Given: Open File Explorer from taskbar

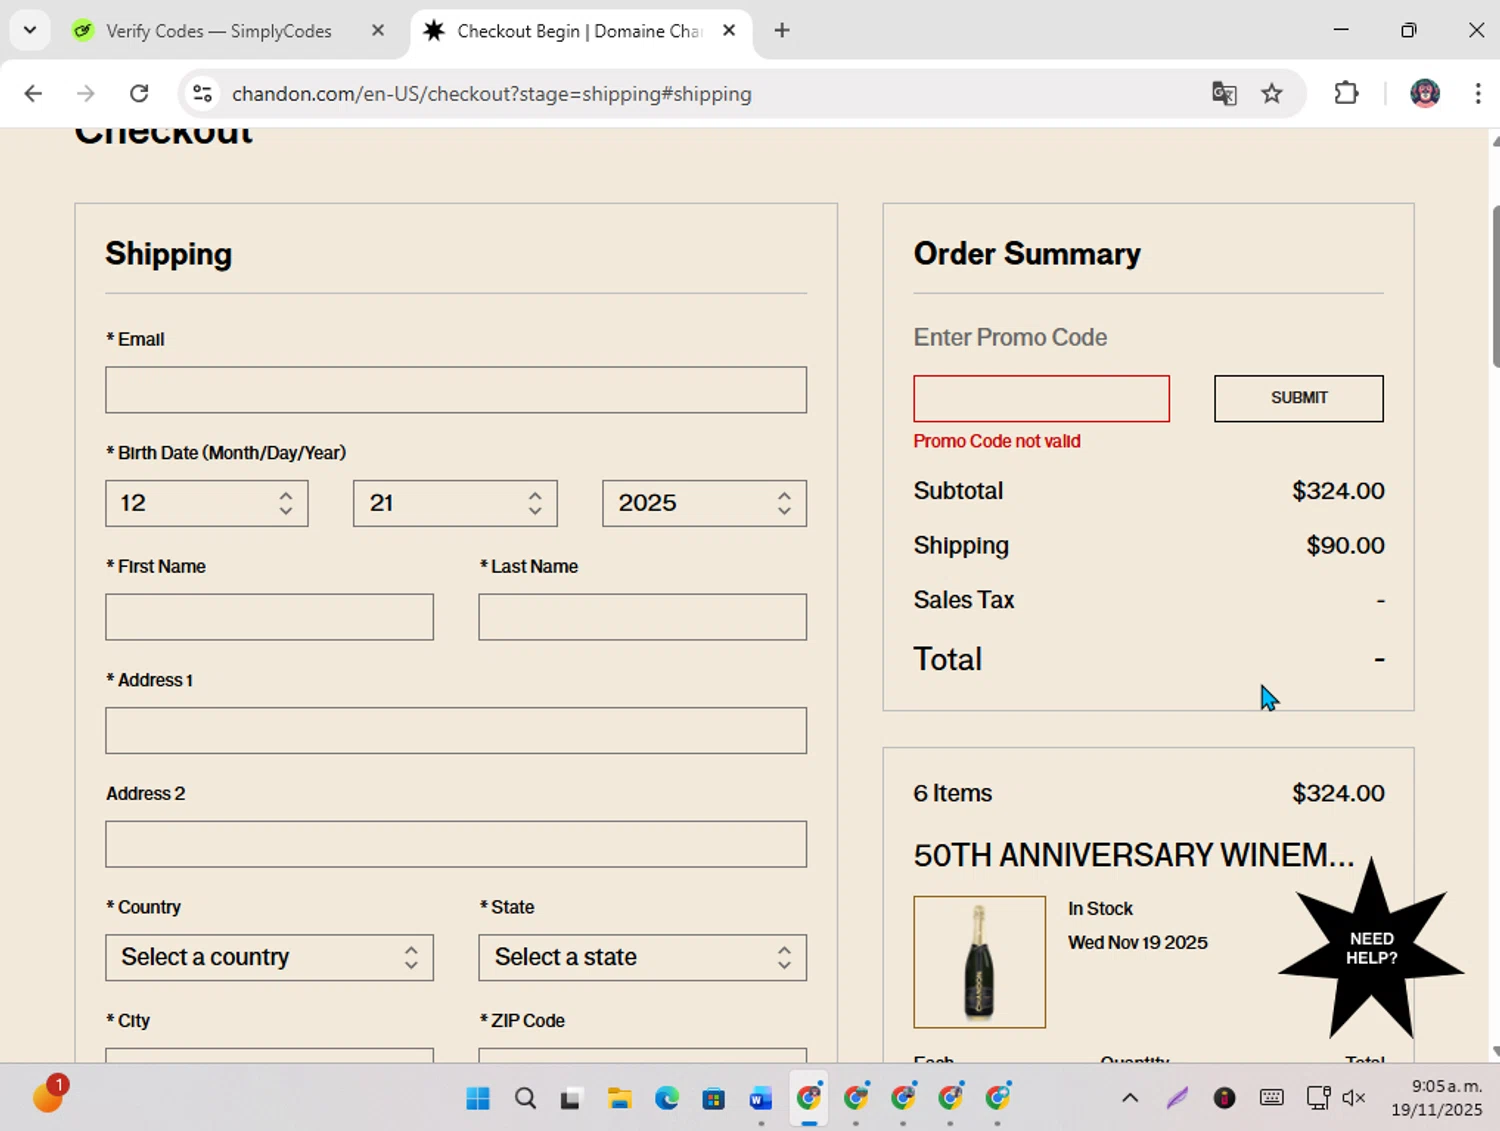Looking at the screenshot, I should (x=619, y=1098).
